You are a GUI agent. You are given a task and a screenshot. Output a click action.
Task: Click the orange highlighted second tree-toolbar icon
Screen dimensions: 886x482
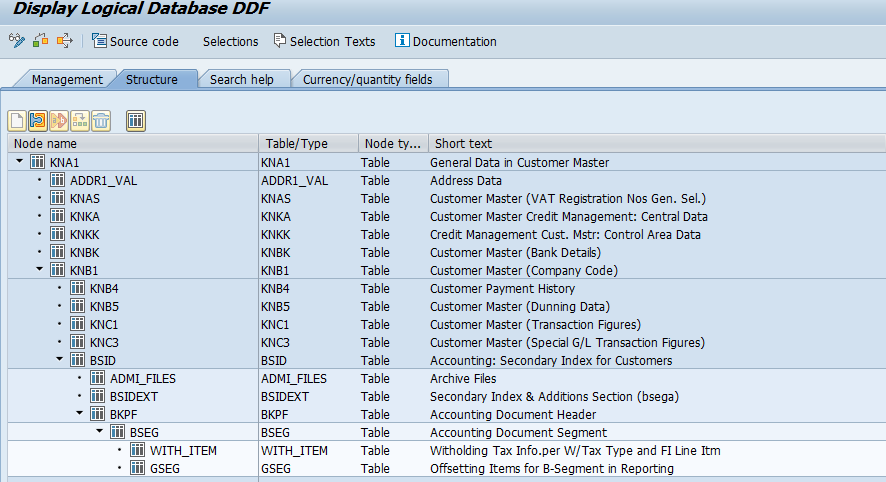[x=38, y=121]
